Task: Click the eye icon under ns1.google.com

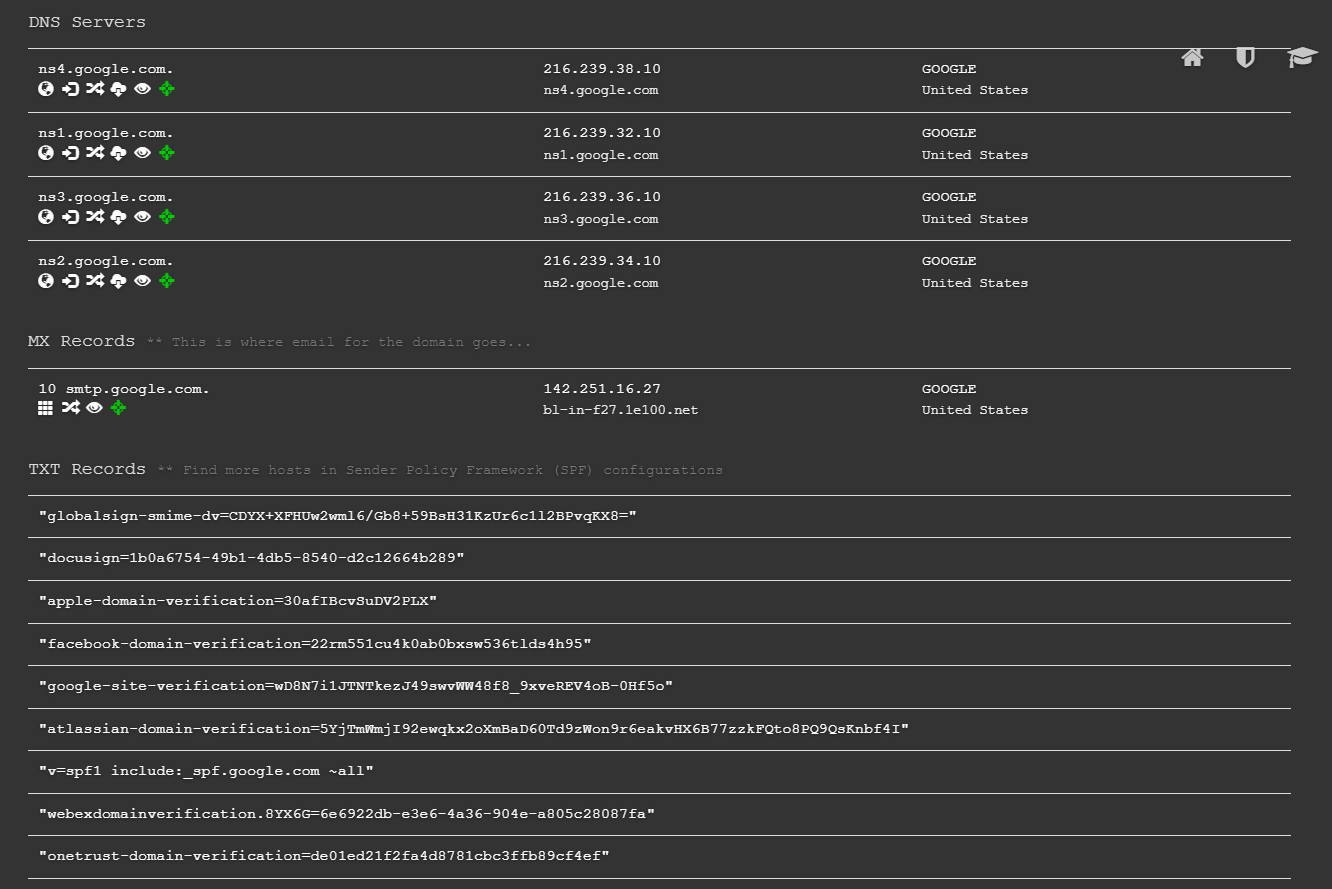Action: pyautogui.click(x=142, y=153)
